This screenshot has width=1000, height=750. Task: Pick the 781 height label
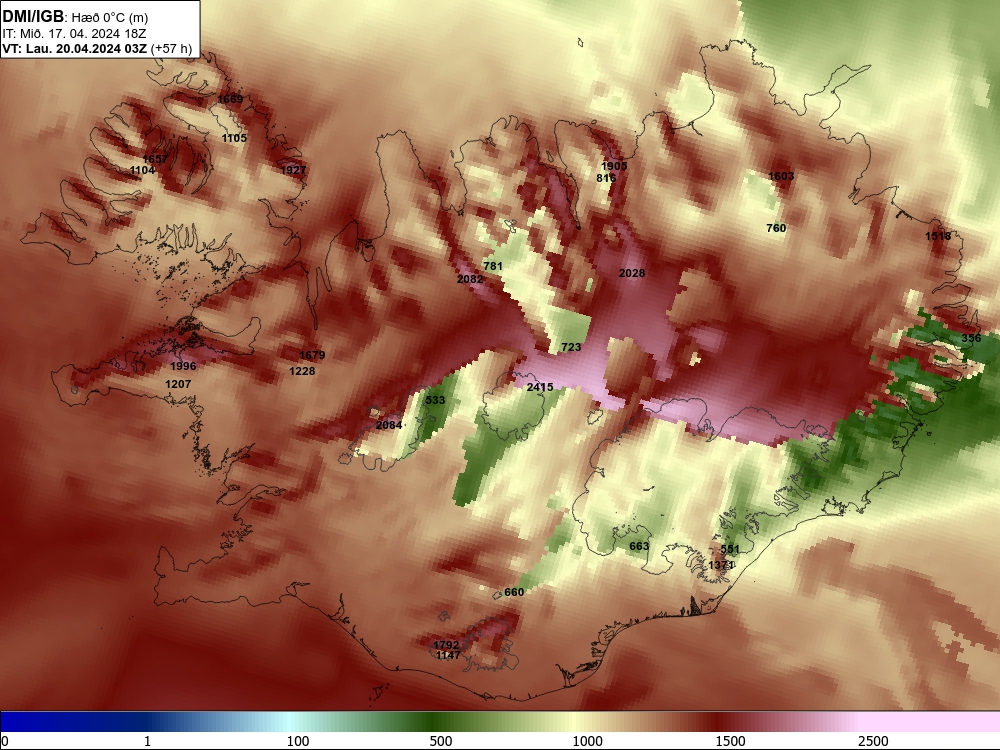pos(493,266)
